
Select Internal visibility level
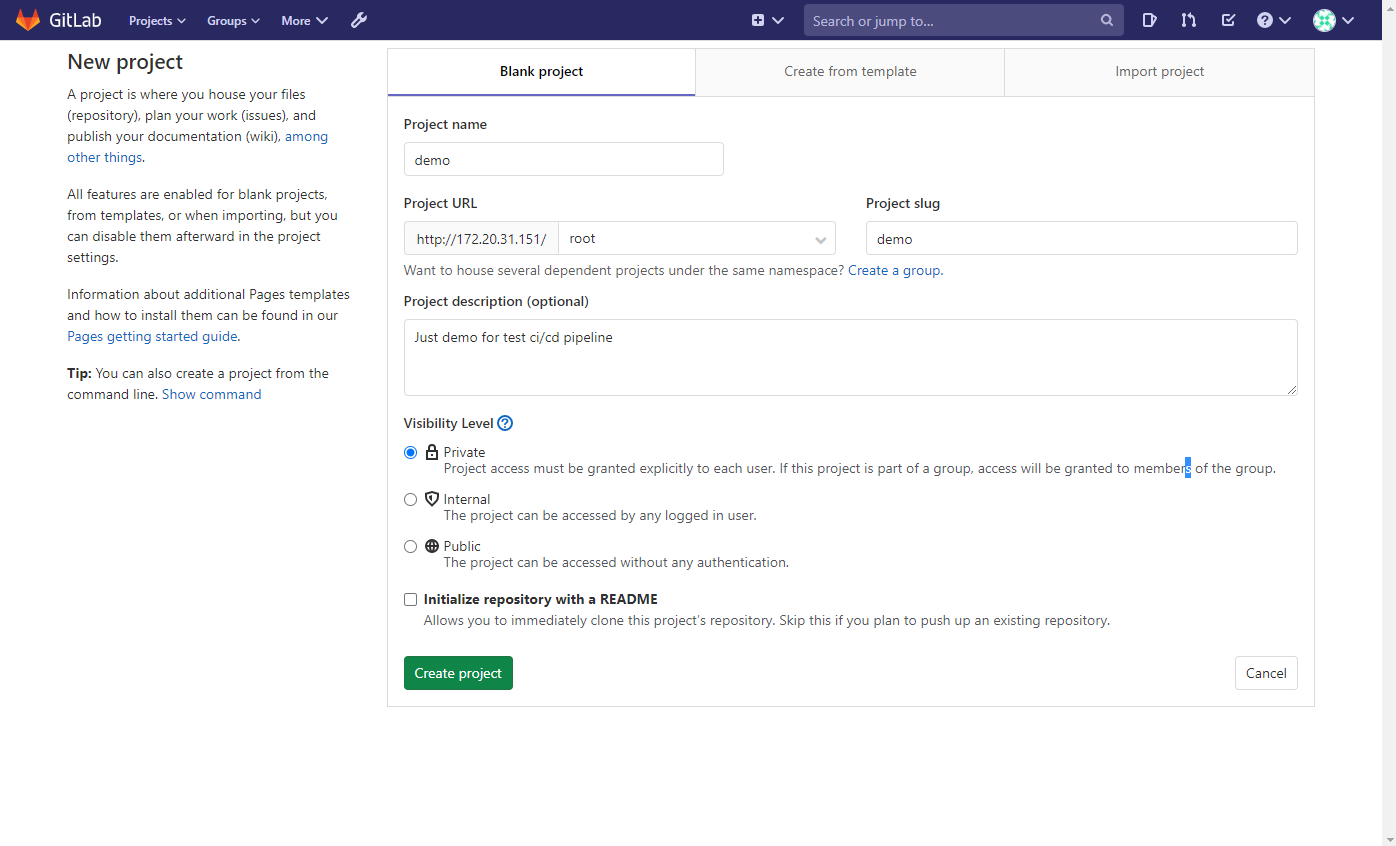pyautogui.click(x=410, y=499)
